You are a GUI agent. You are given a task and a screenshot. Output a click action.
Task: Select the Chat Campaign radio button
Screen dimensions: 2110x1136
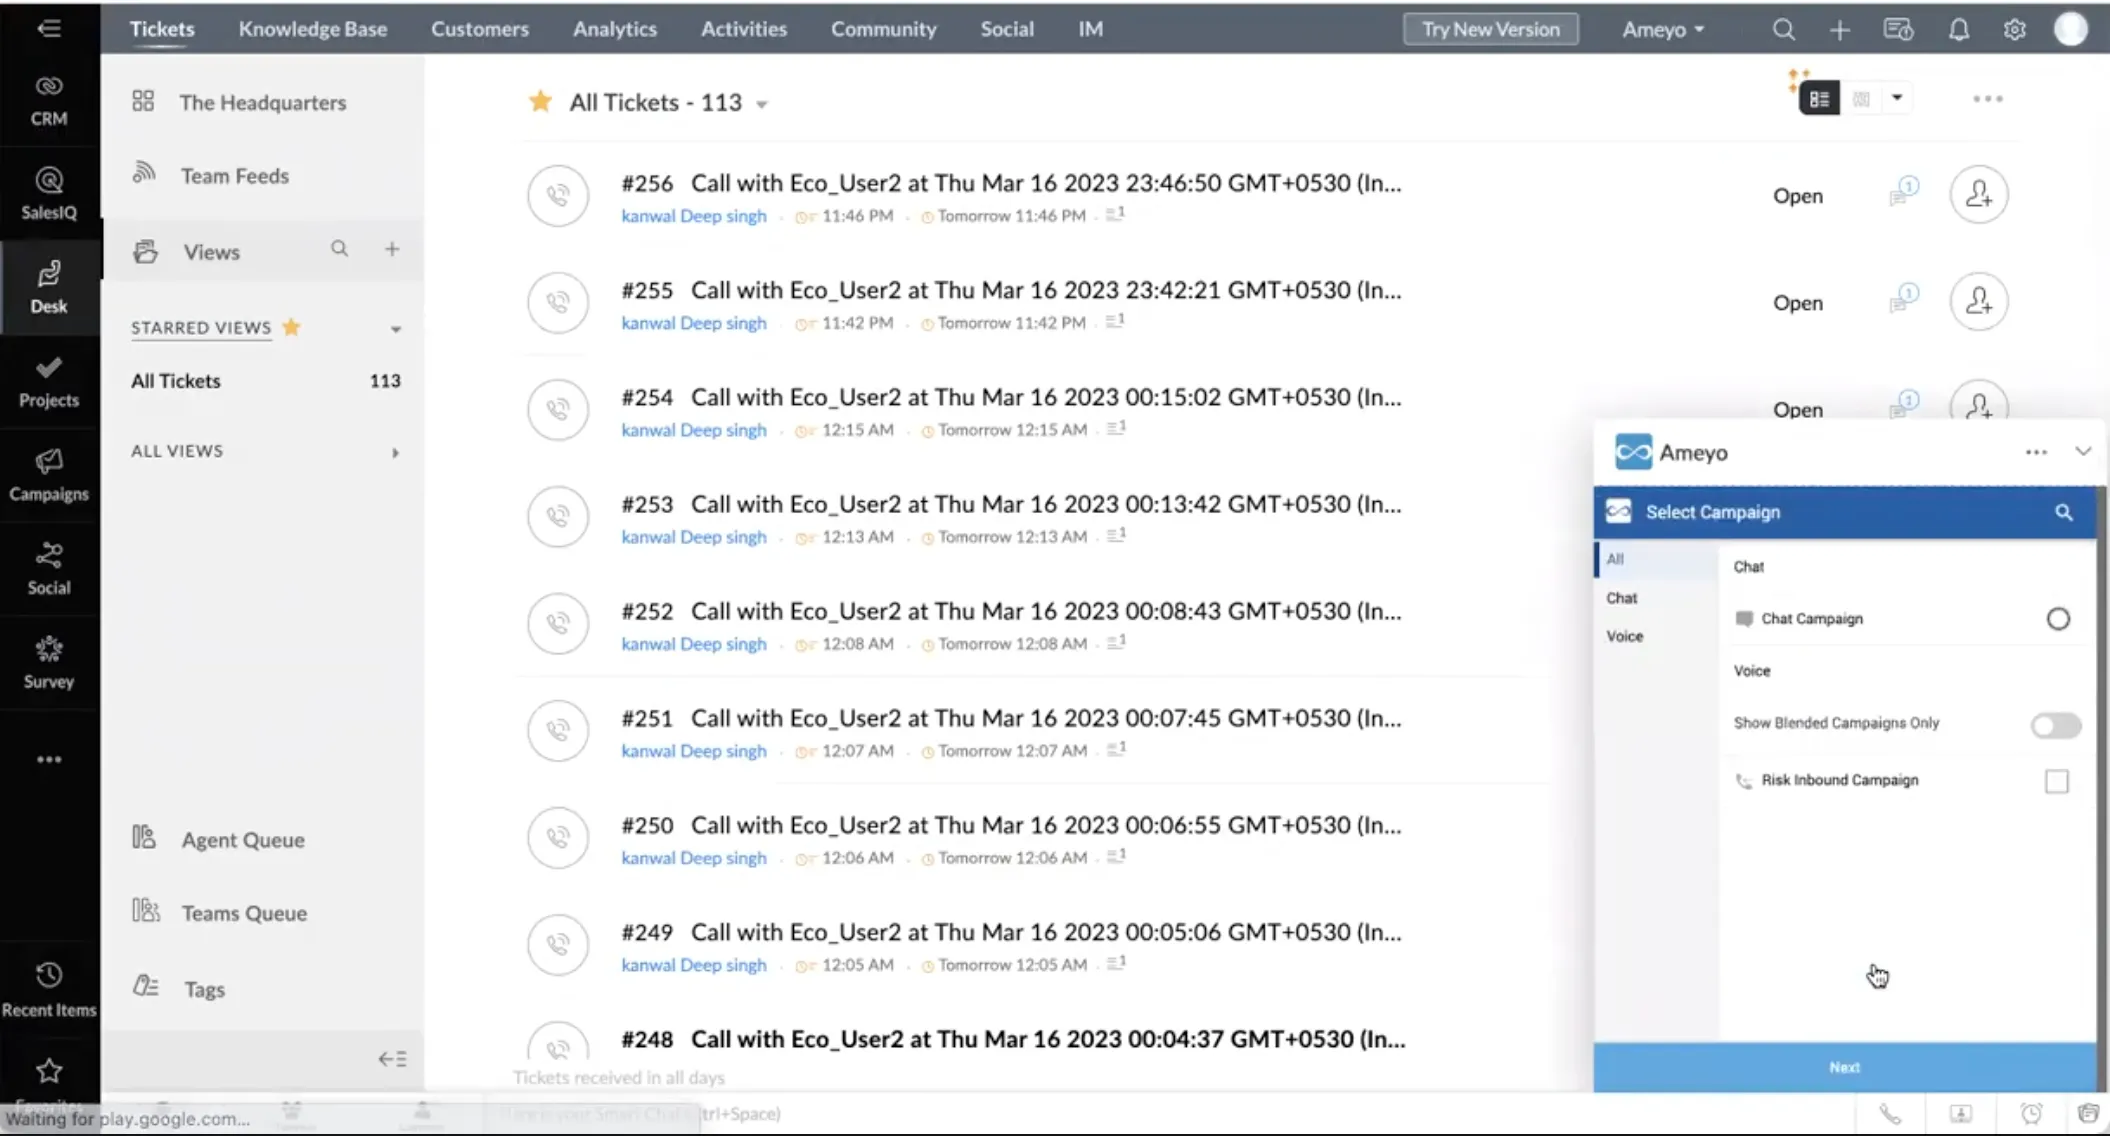pos(2057,619)
